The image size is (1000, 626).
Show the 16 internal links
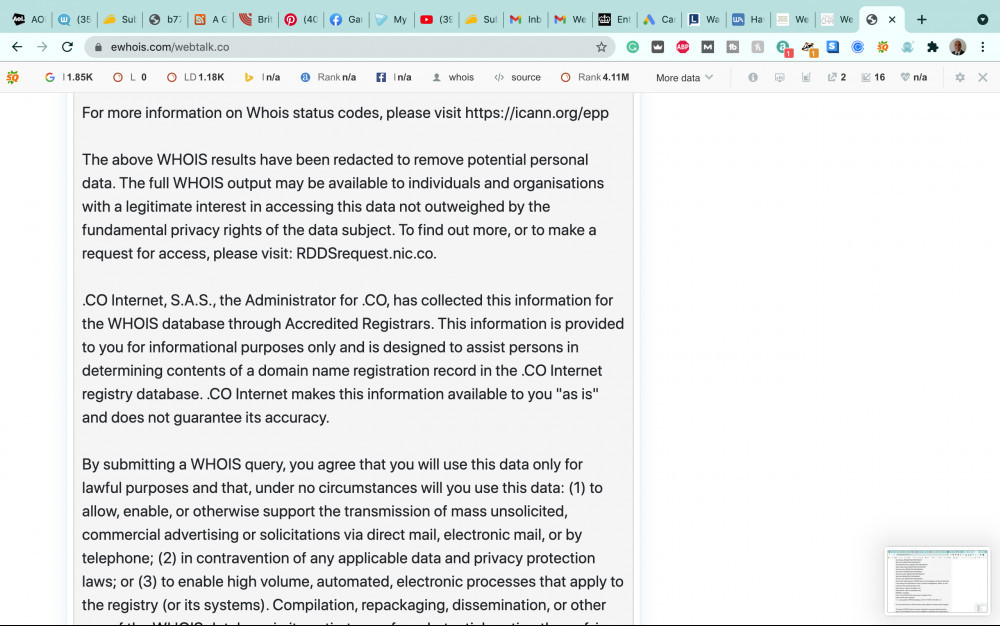[873, 77]
